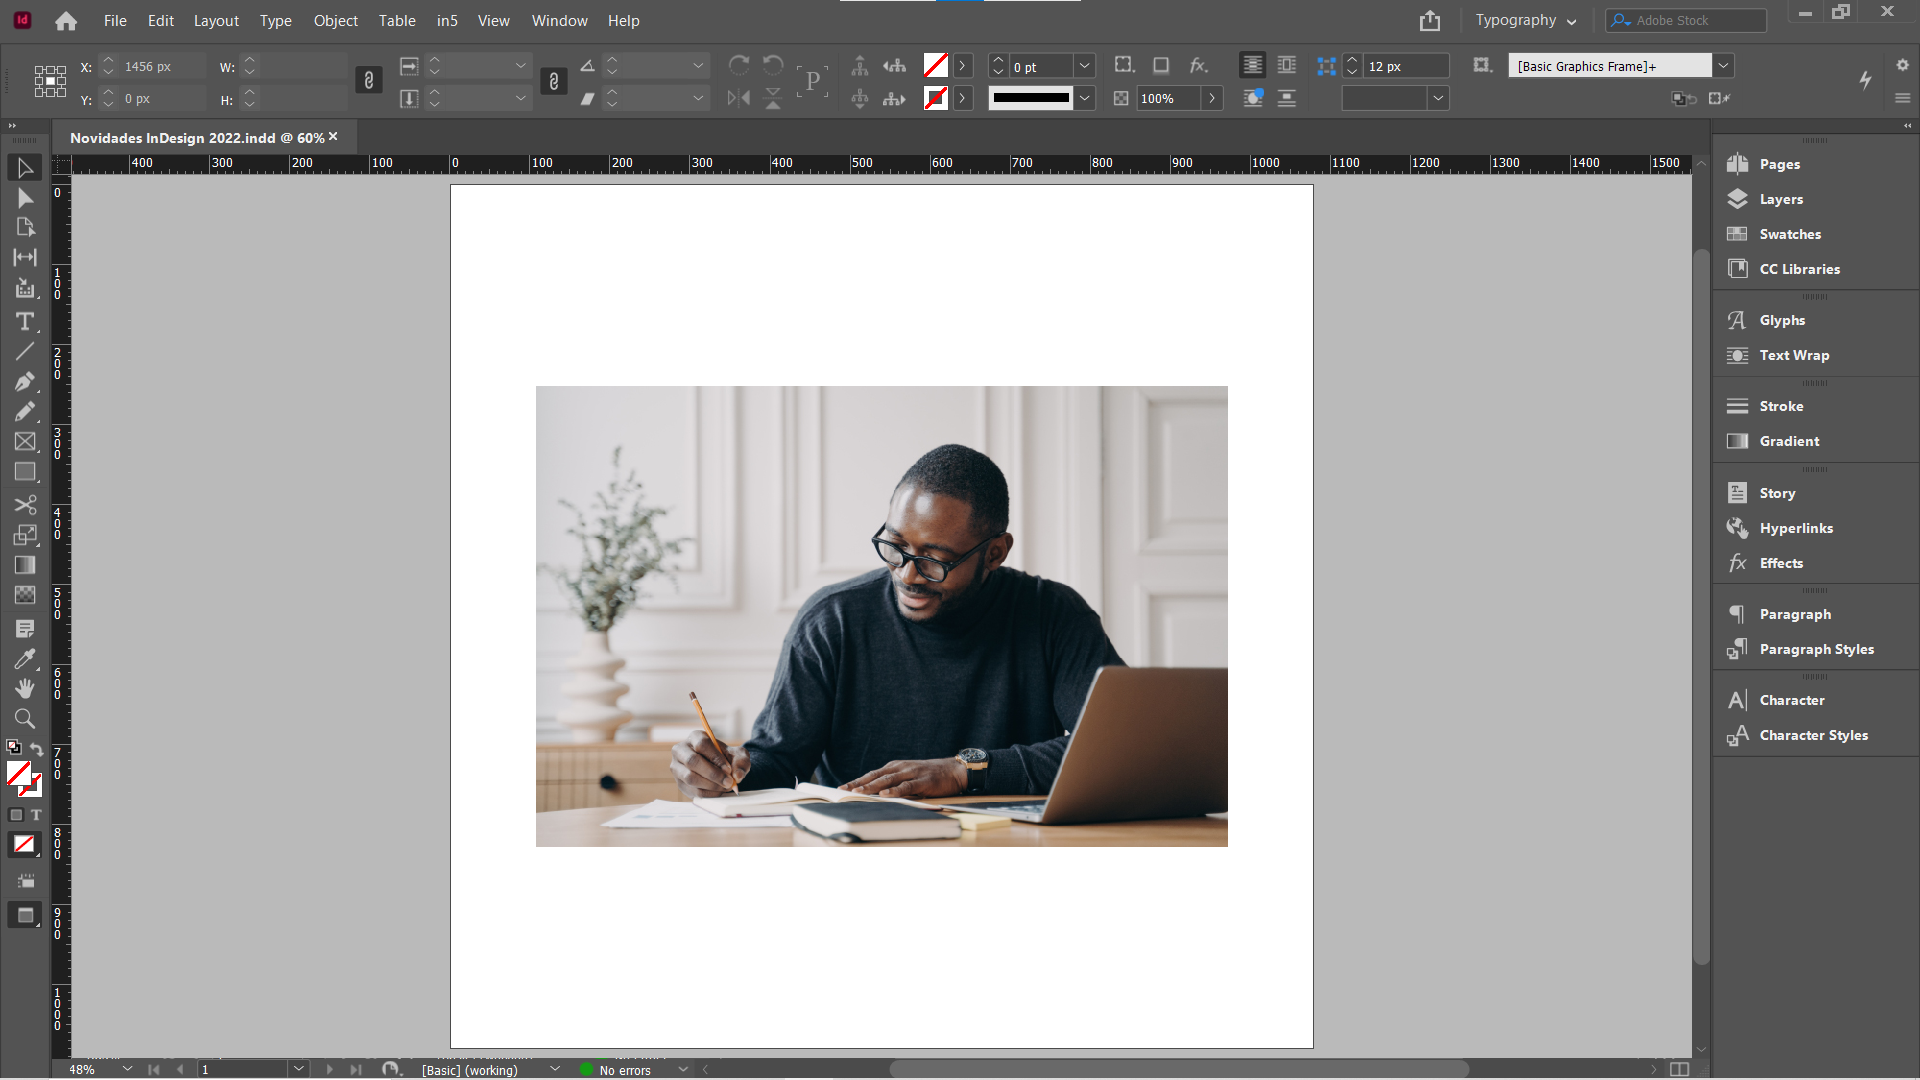The image size is (1920, 1080).
Task: Select the Selection tool arrow
Action: (25, 168)
